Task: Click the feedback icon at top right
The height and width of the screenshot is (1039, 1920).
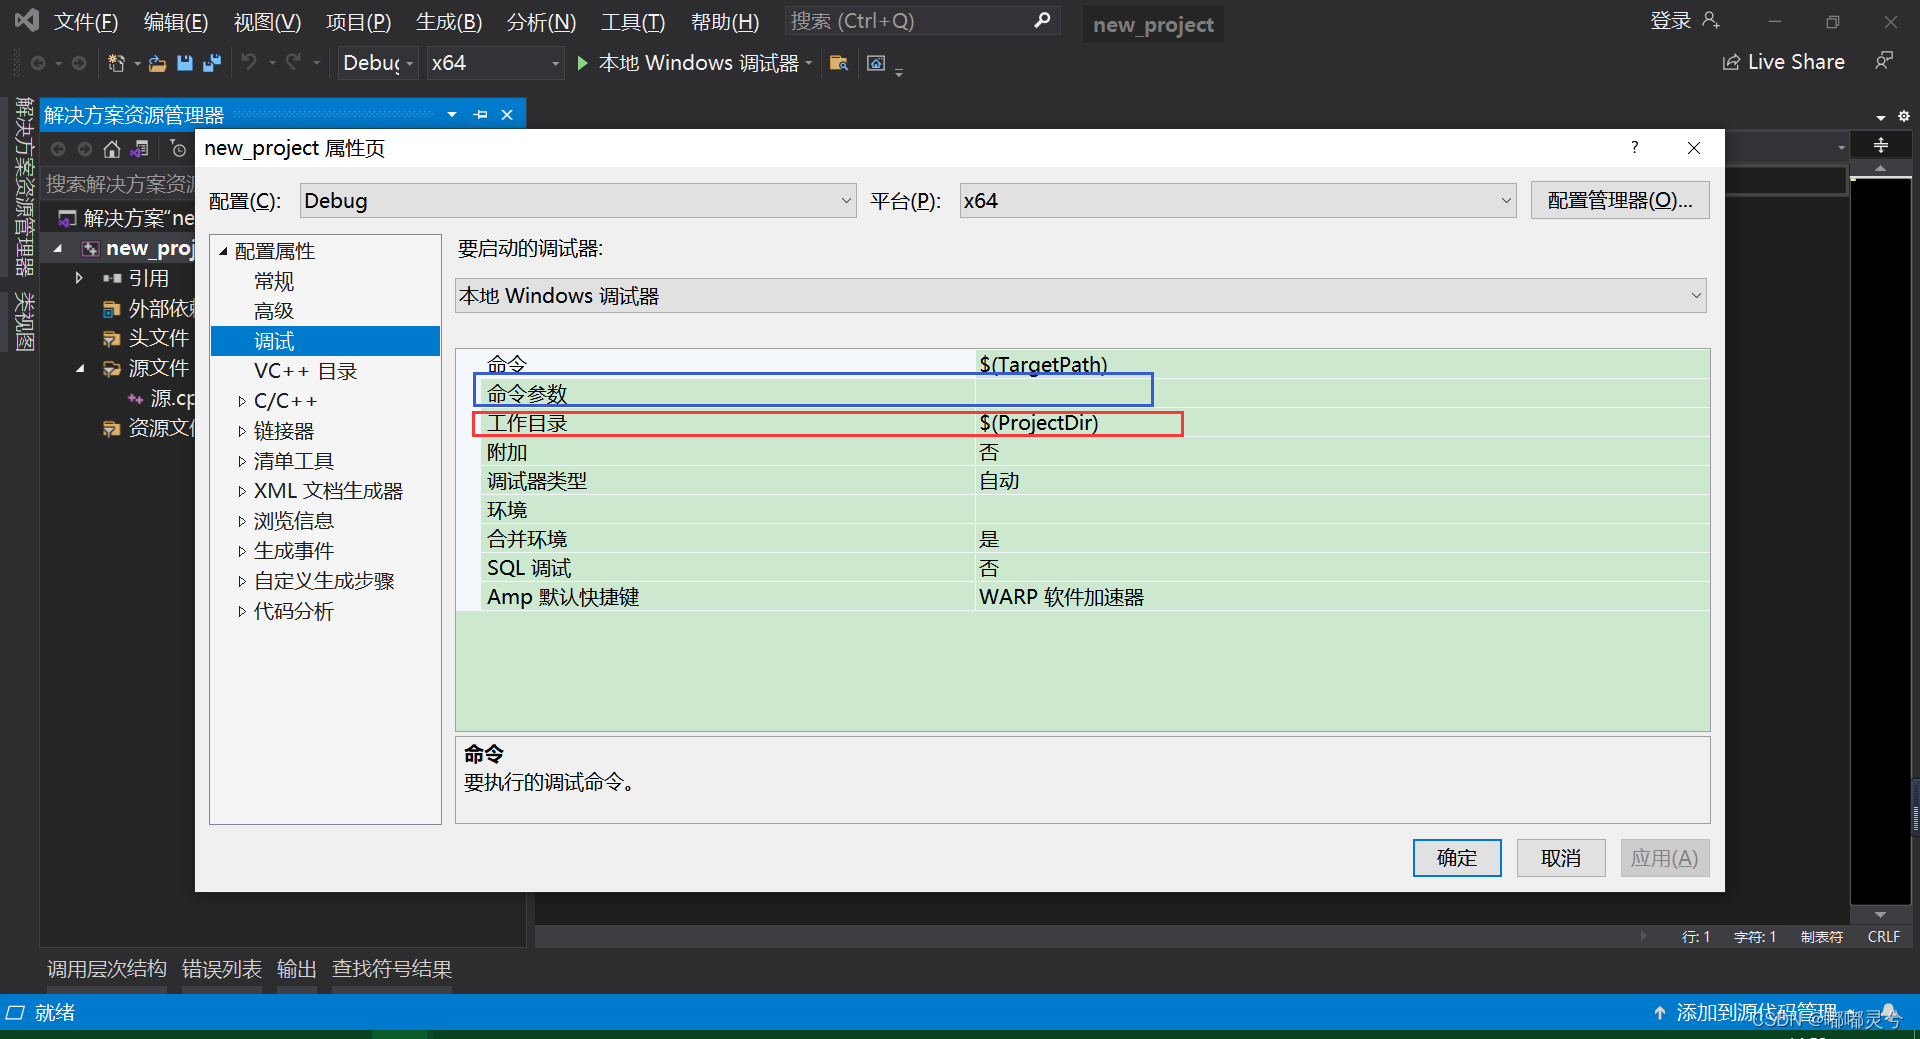Action: tap(1884, 62)
